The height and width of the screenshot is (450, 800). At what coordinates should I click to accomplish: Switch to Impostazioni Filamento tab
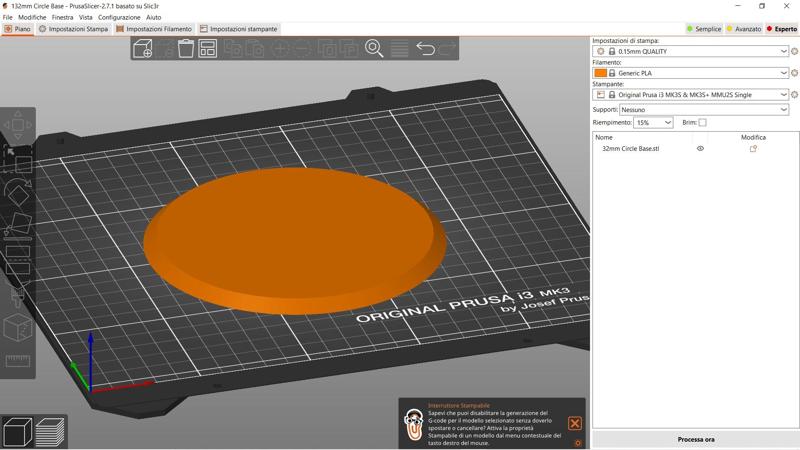154,29
